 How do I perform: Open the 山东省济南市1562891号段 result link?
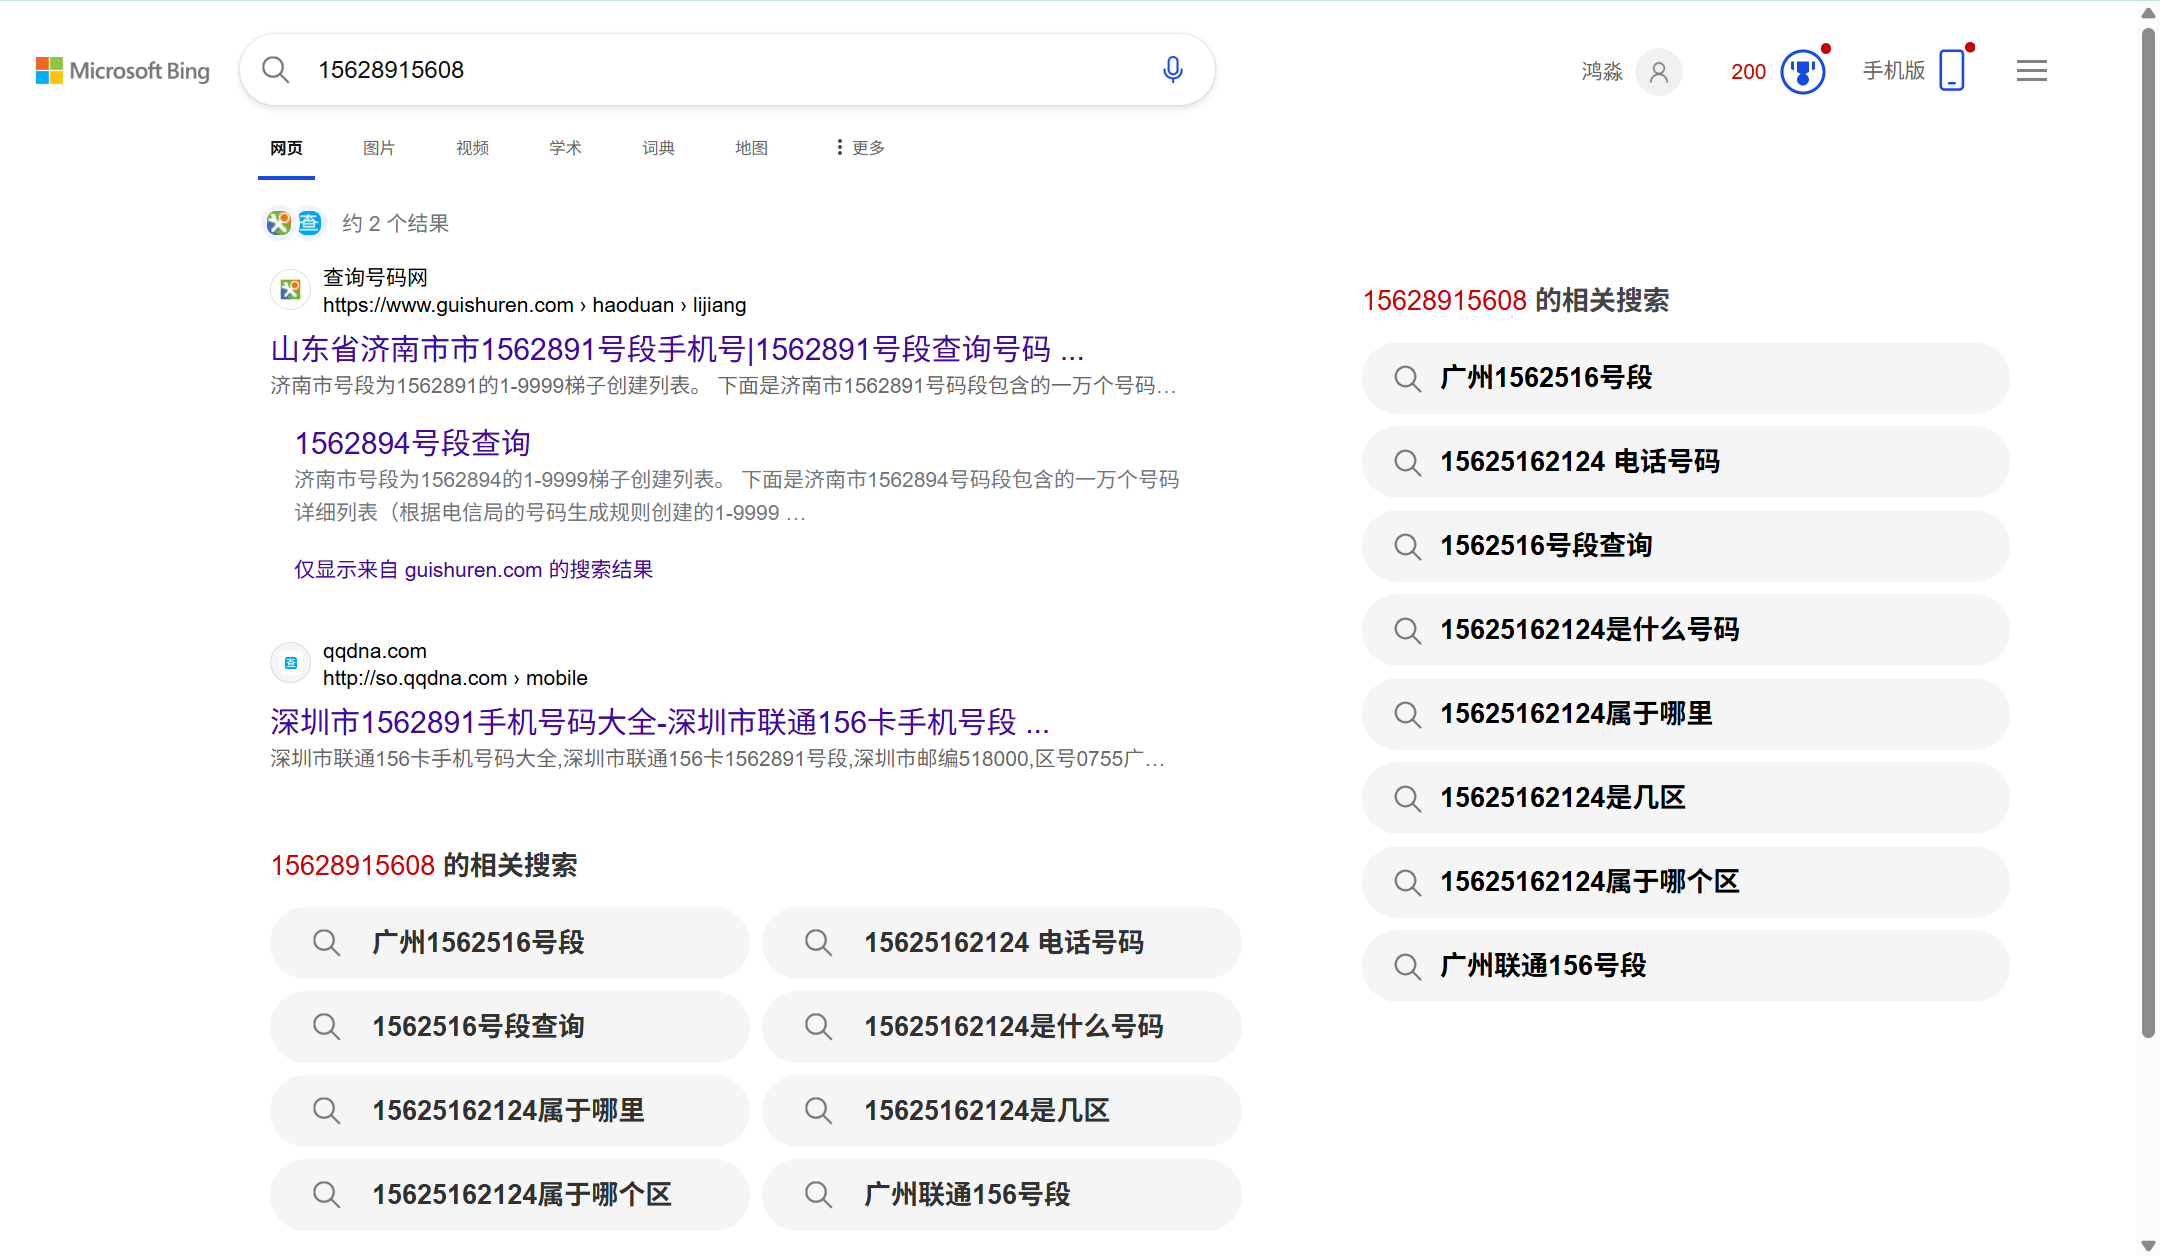[677, 349]
